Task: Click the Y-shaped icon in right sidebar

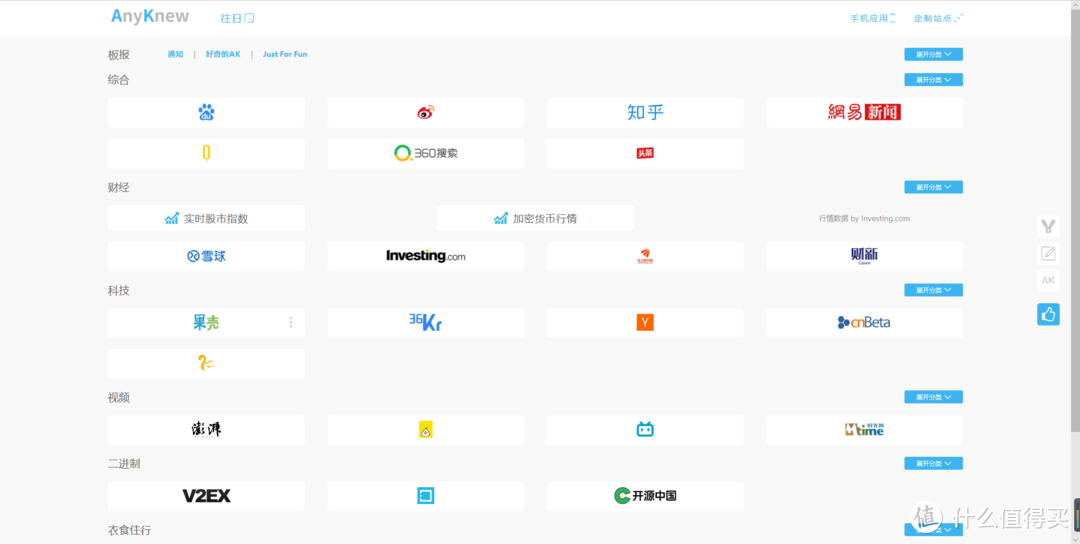Action: (x=1048, y=226)
